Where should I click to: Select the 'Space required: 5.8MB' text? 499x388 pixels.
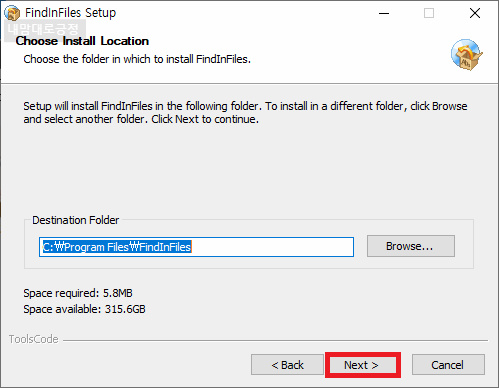(x=78, y=293)
